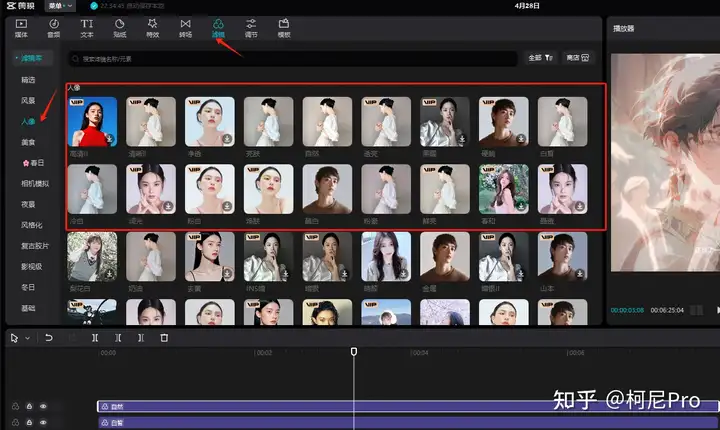
Task: Hide the 自然 filter track with the eye icon
Action: [43, 406]
